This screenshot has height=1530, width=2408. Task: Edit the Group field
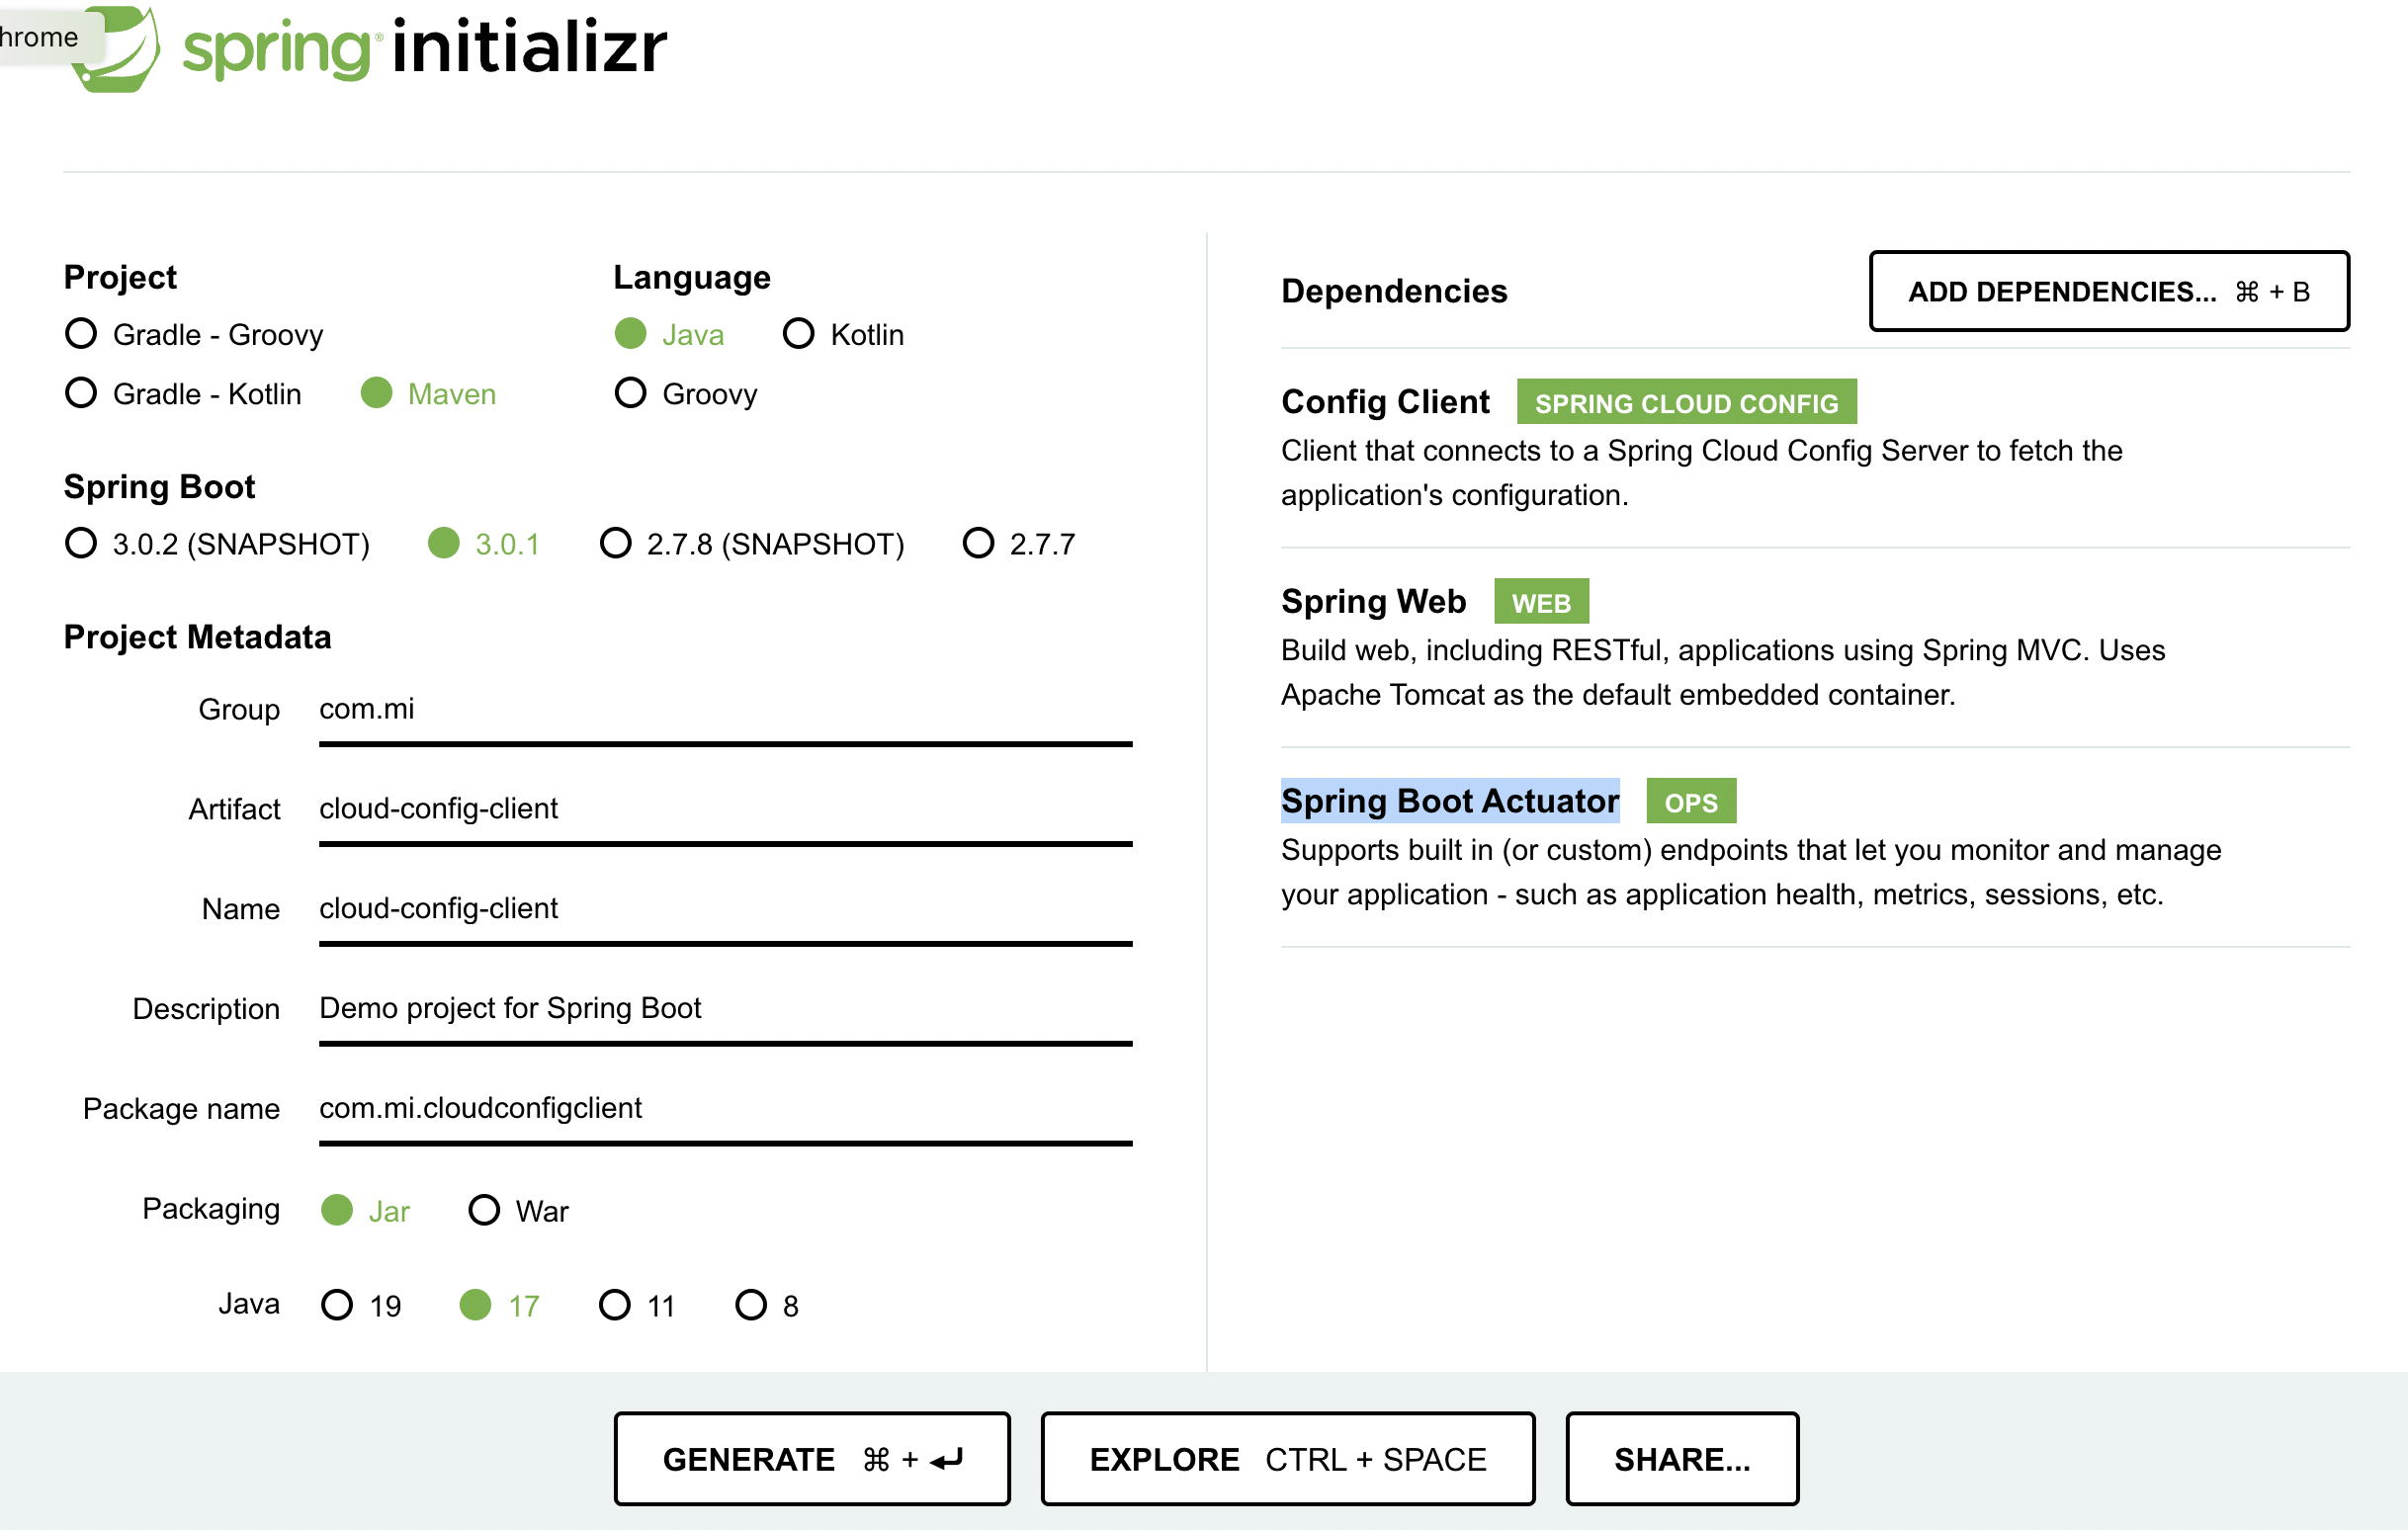(724, 710)
